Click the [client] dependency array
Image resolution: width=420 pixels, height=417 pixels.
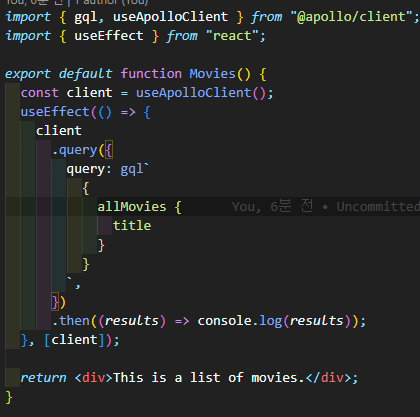[74, 340]
